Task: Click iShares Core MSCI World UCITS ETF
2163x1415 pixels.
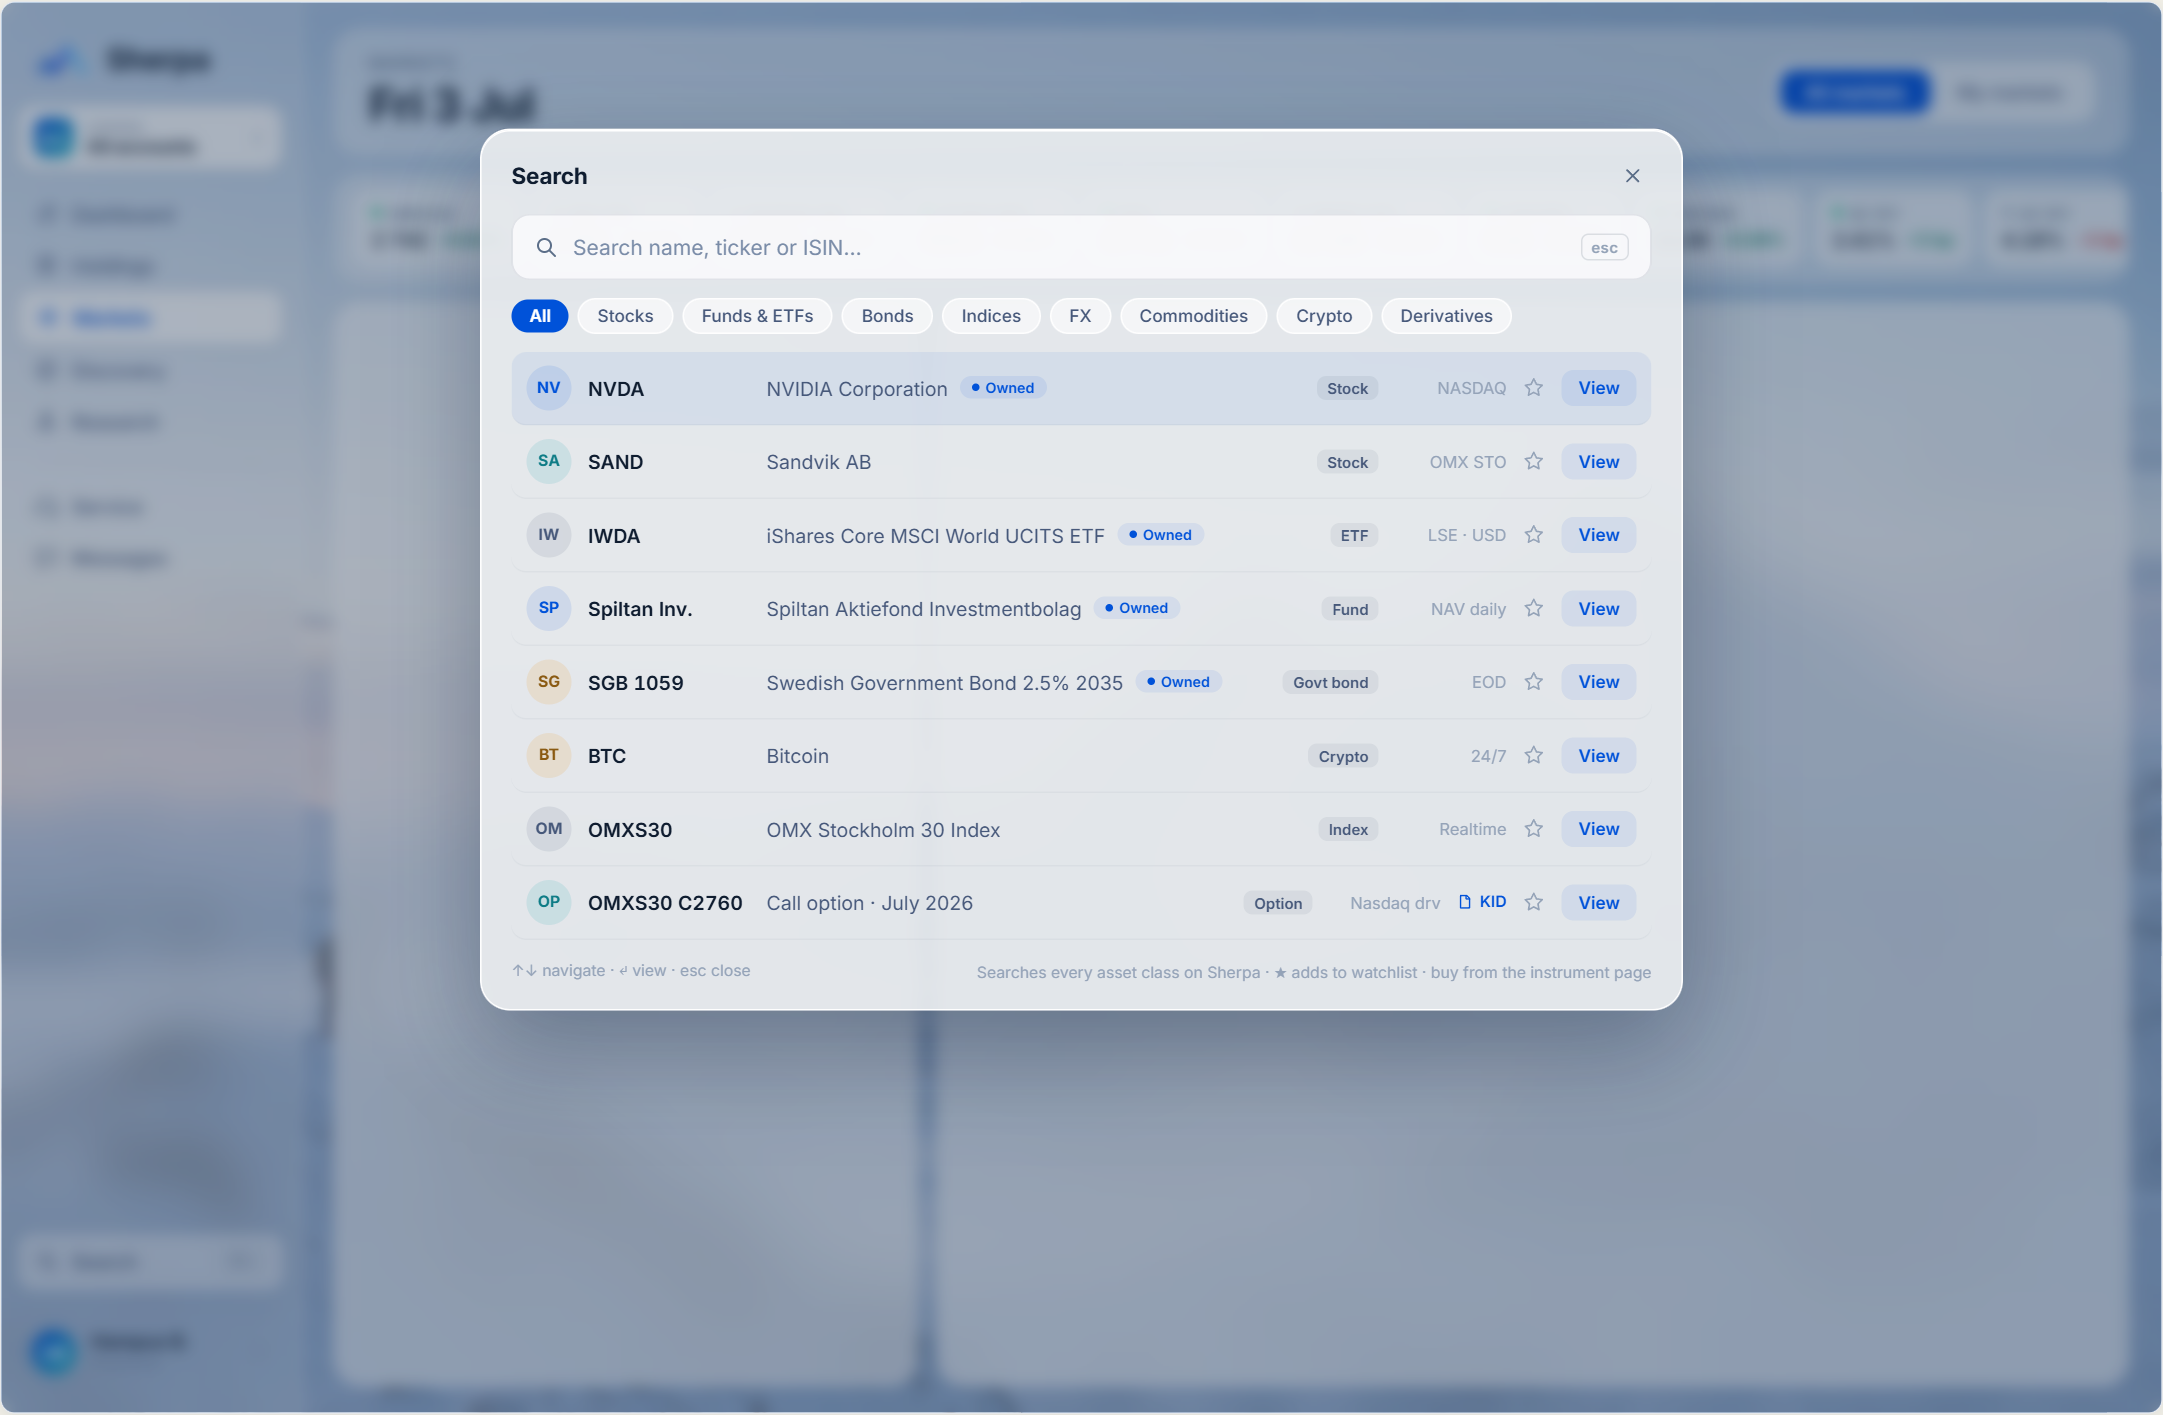Action: pyautogui.click(x=935, y=536)
